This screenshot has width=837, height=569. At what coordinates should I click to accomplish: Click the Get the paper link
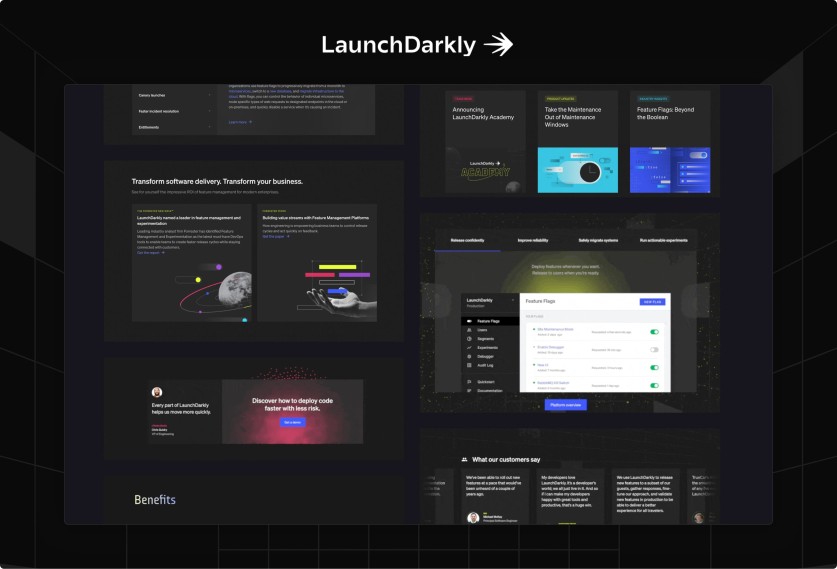[273, 236]
